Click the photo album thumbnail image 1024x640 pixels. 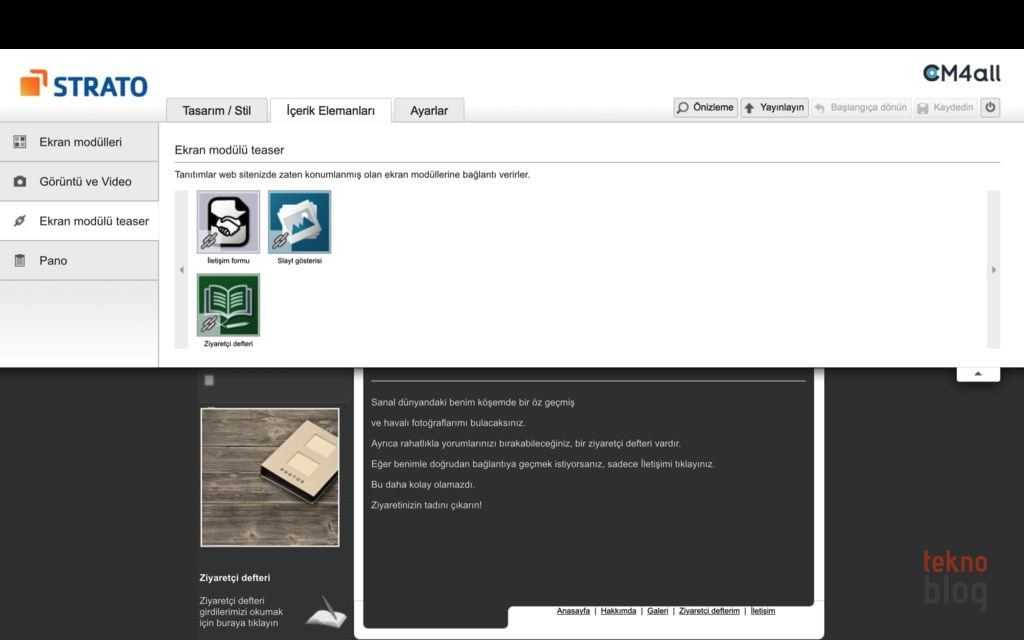(x=270, y=477)
